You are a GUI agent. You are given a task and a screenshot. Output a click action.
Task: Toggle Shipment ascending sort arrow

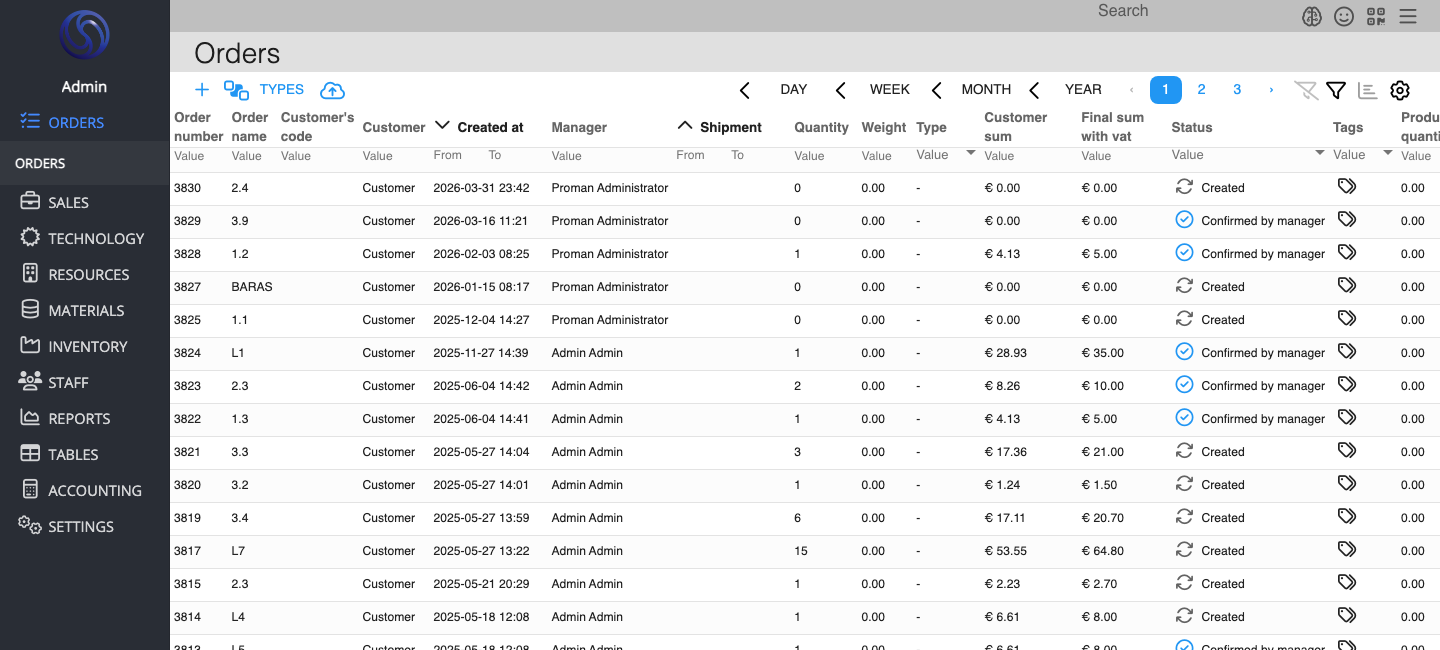(685, 126)
